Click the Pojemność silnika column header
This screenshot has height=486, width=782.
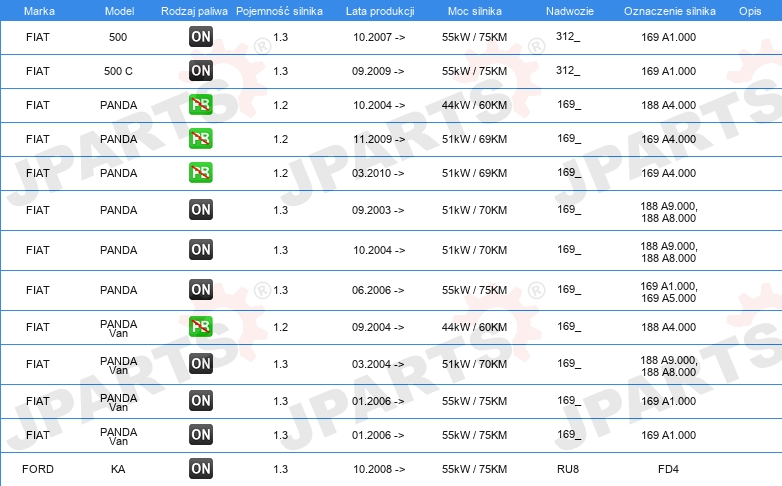coord(279,11)
